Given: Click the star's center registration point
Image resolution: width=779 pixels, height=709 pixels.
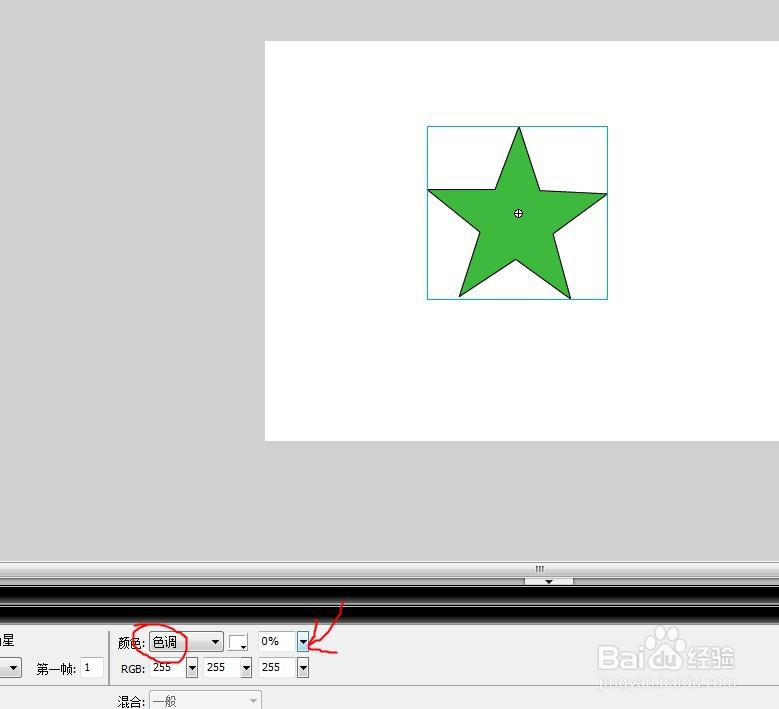Looking at the screenshot, I should click(x=518, y=214).
